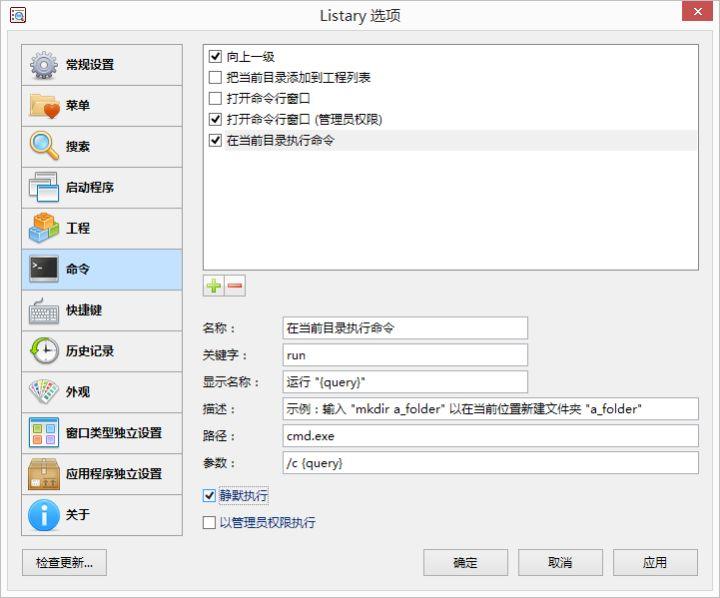Click the 快捷键 keyboard icon

click(44, 310)
